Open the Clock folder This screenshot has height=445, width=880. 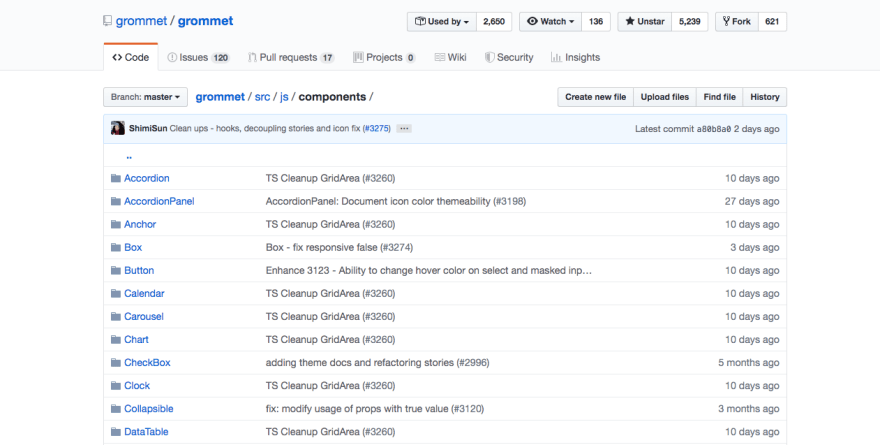click(x=137, y=385)
